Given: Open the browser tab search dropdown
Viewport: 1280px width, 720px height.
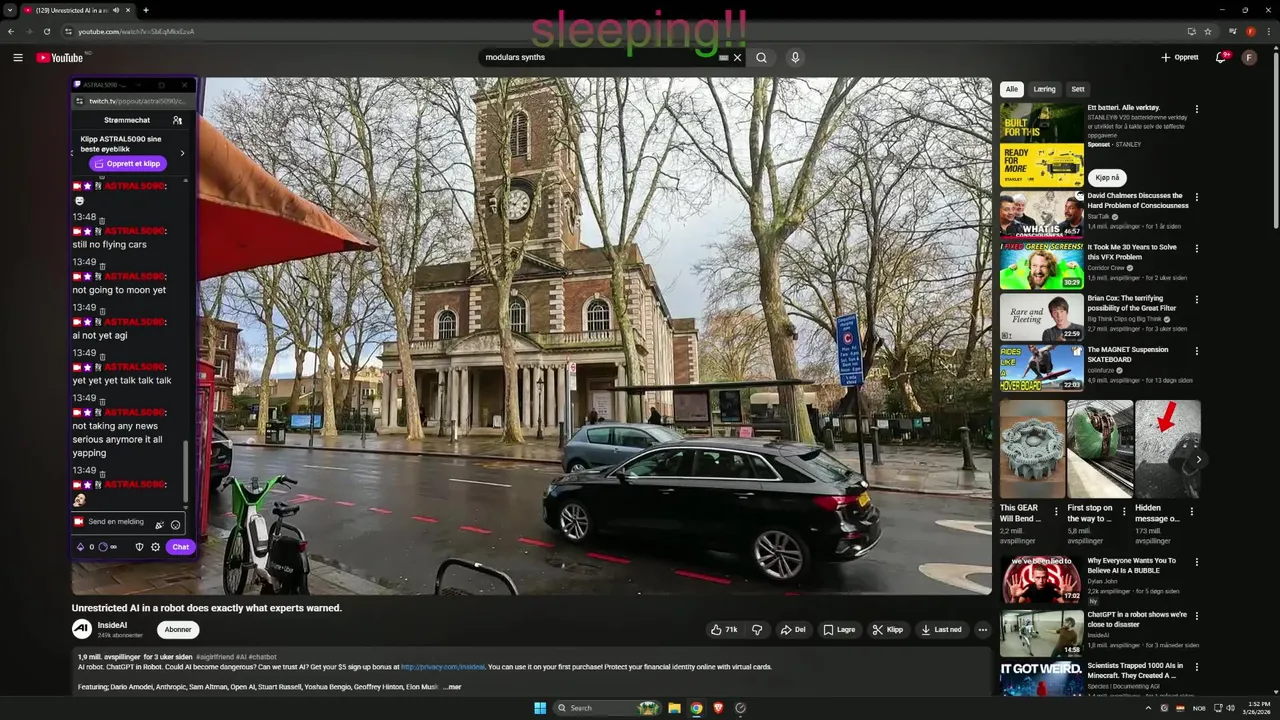Looking at the screenshot, I should 10,10.
